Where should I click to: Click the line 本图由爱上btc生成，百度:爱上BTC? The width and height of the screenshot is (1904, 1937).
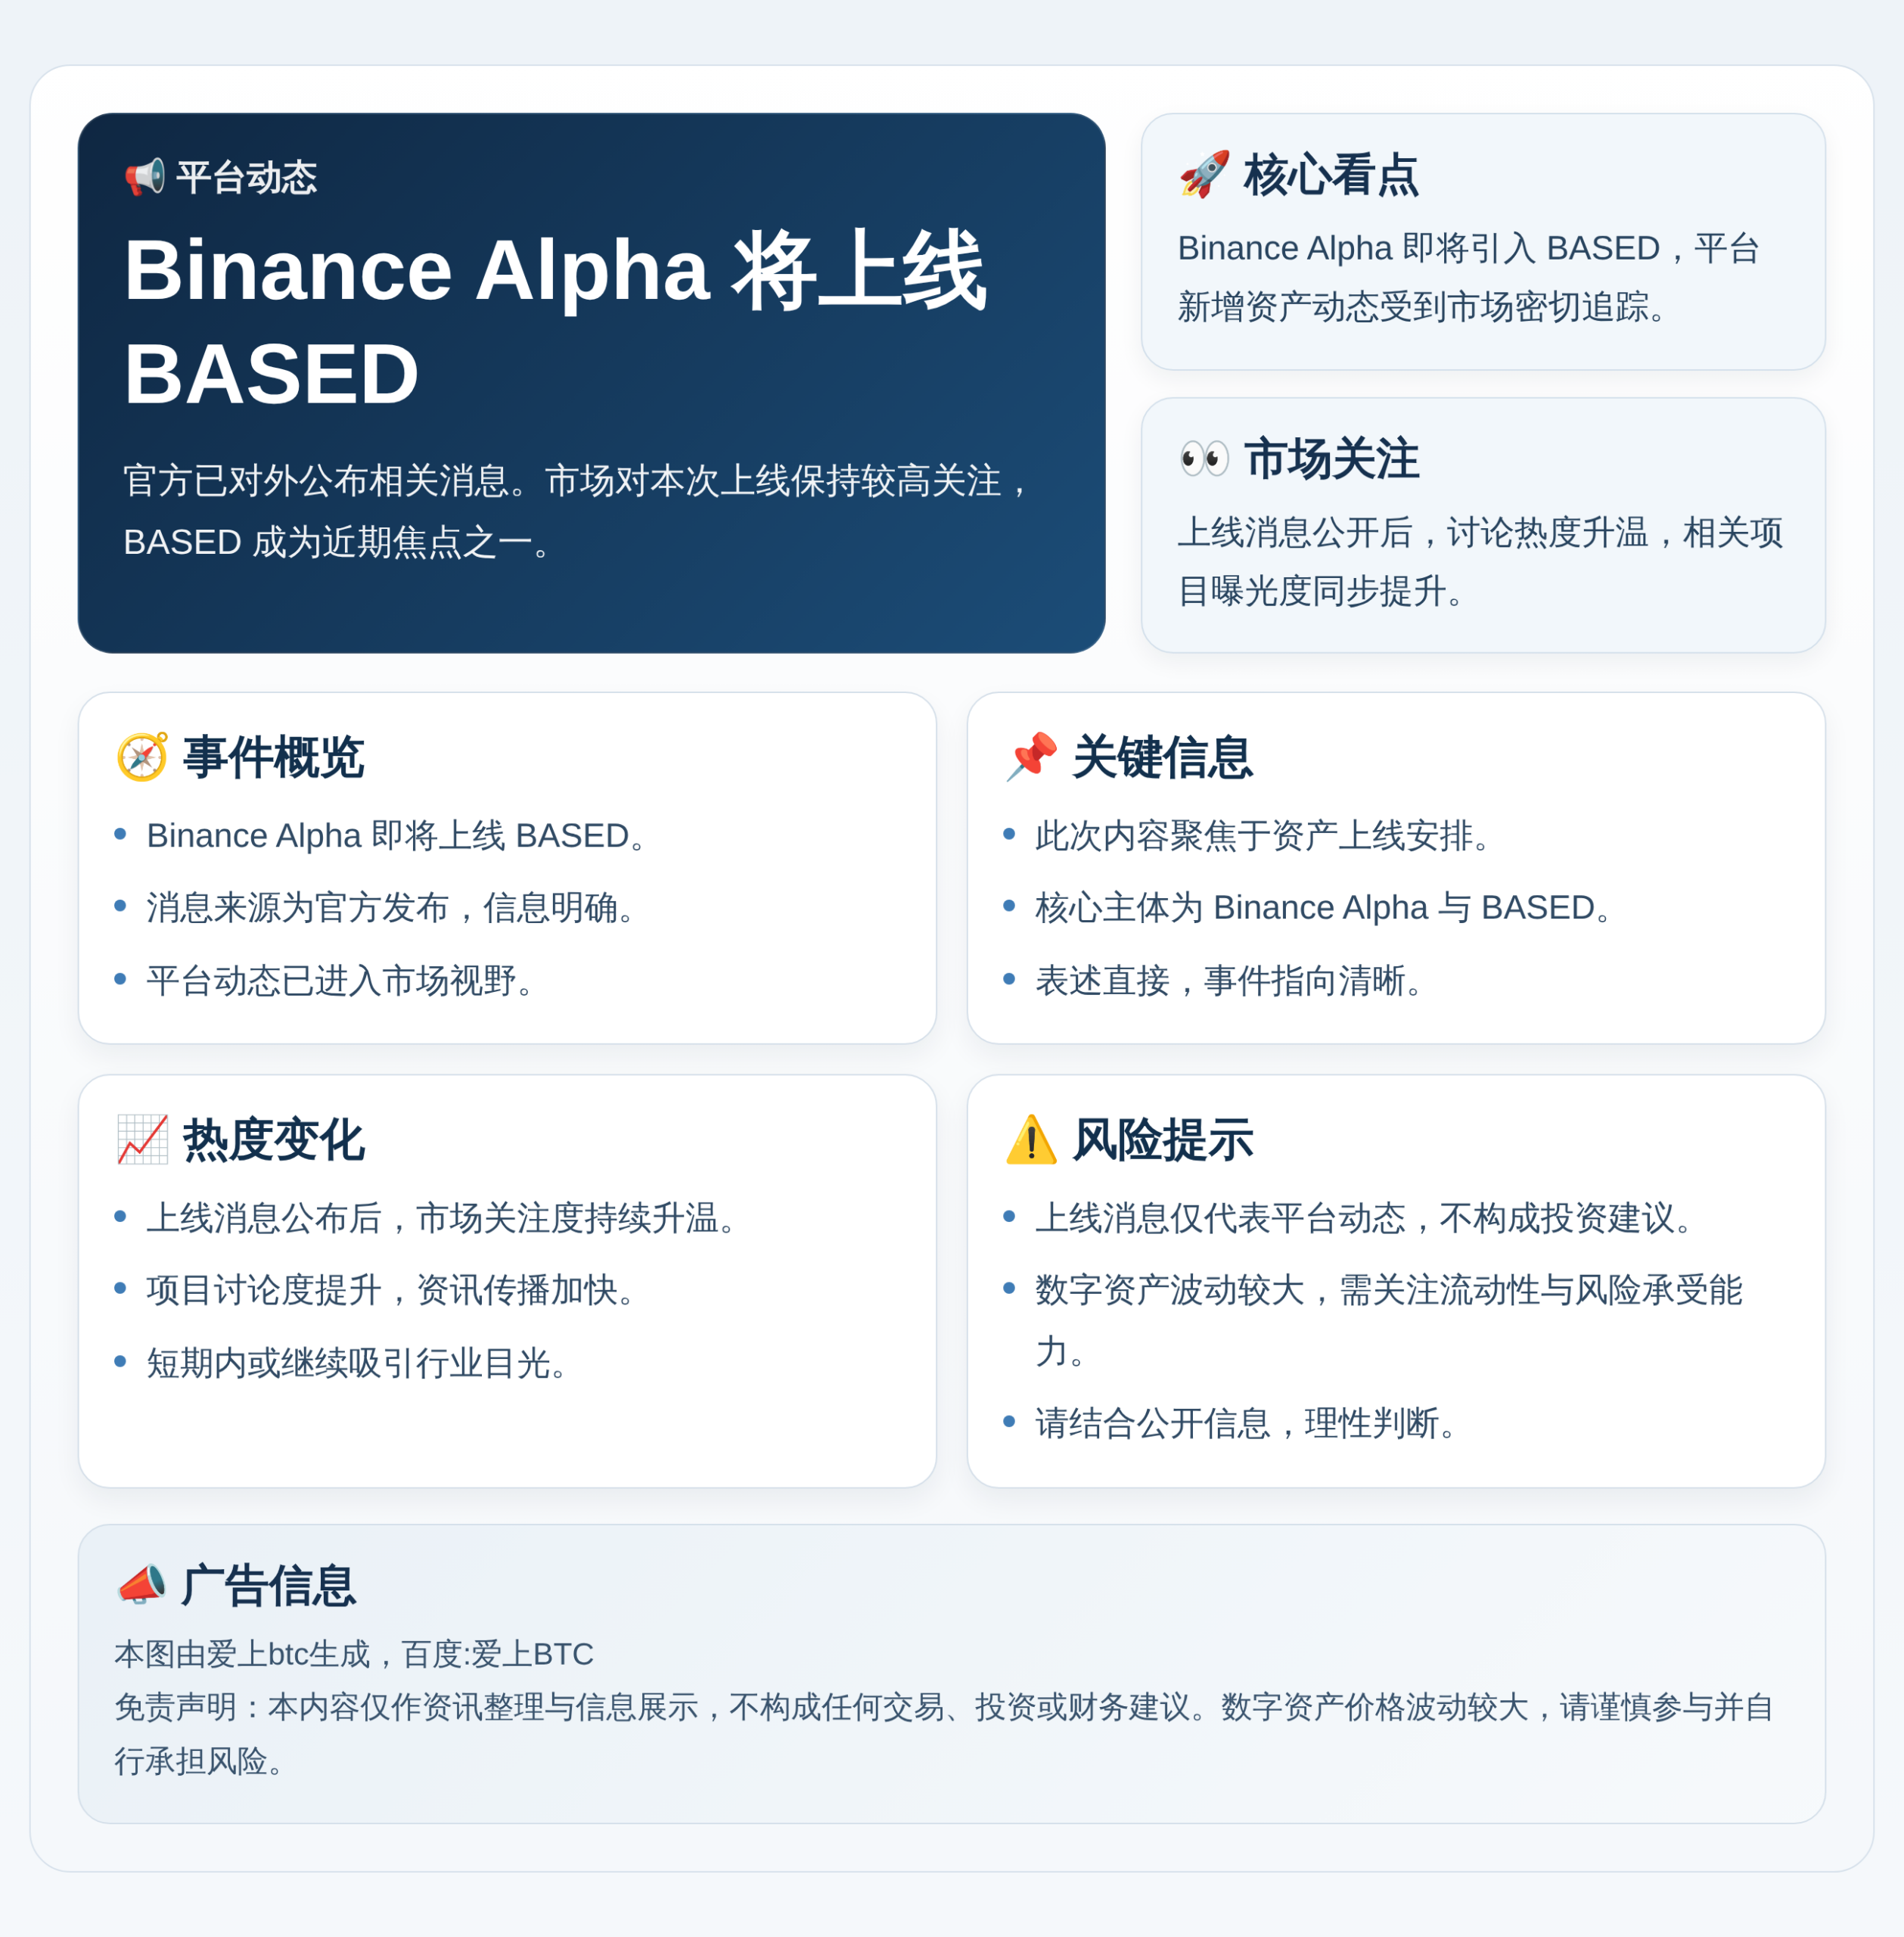click(354, 1653)
